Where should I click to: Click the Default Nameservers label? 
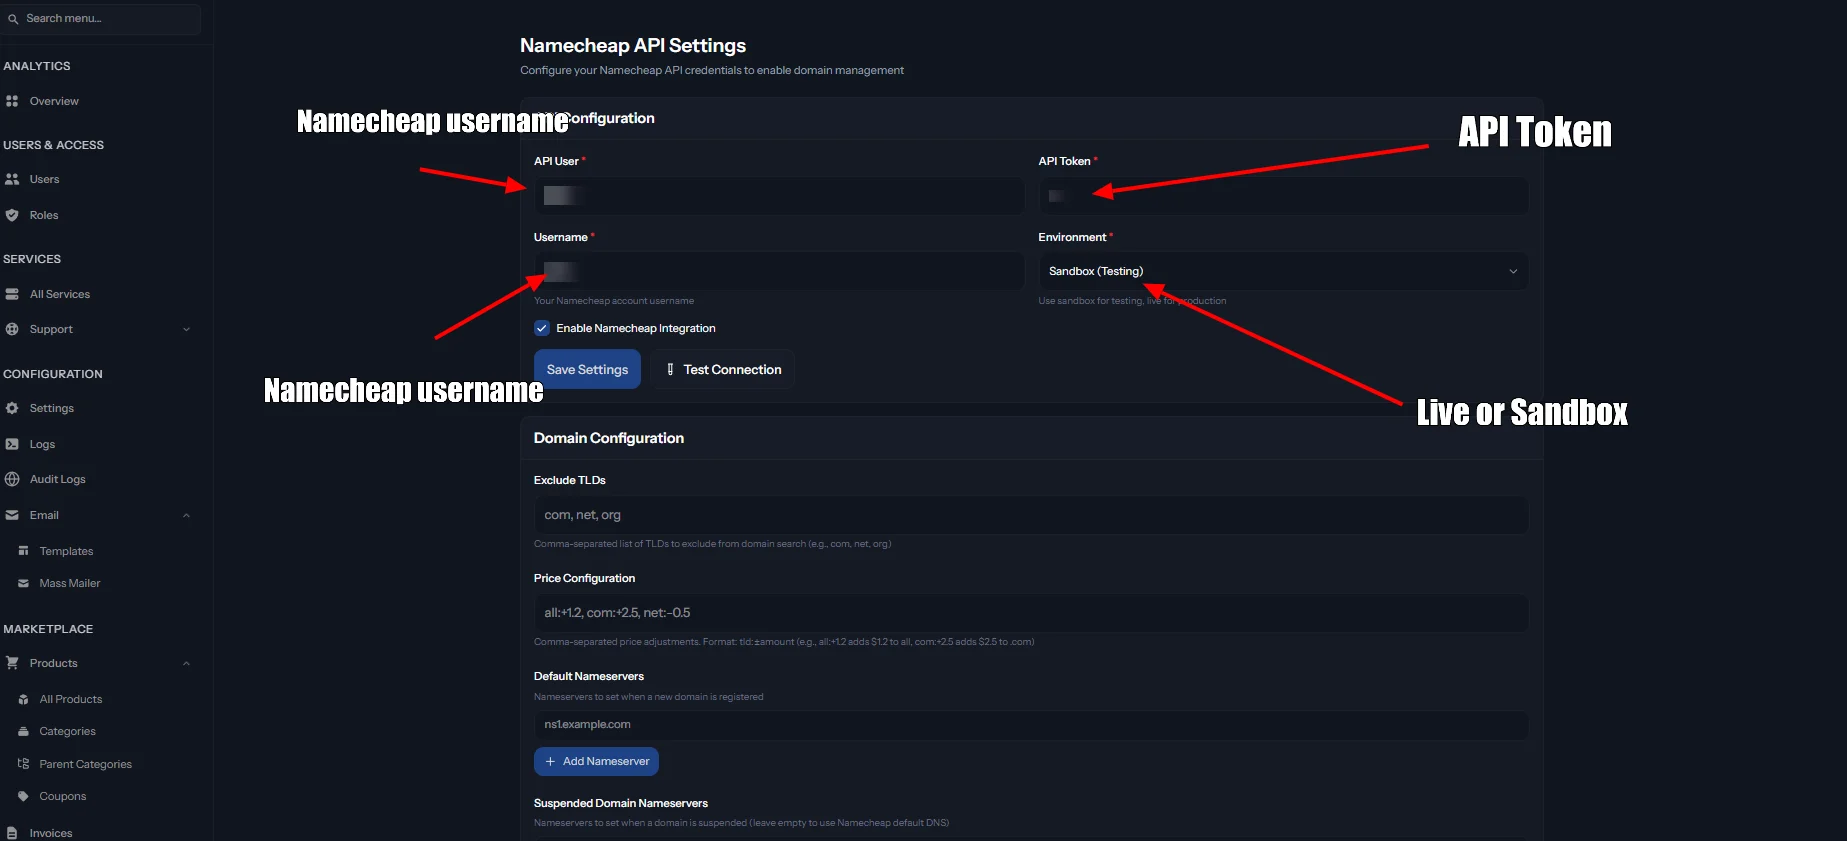(589, 676)
